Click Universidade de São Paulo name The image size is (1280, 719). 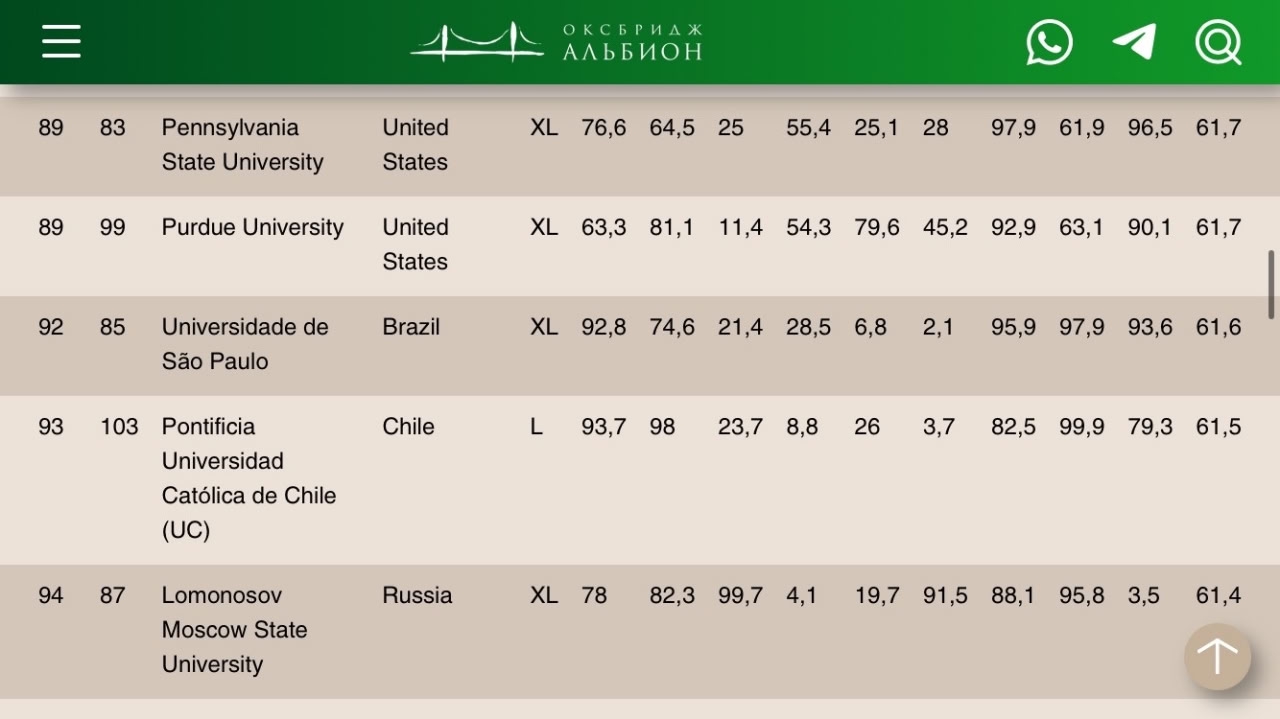245,344
